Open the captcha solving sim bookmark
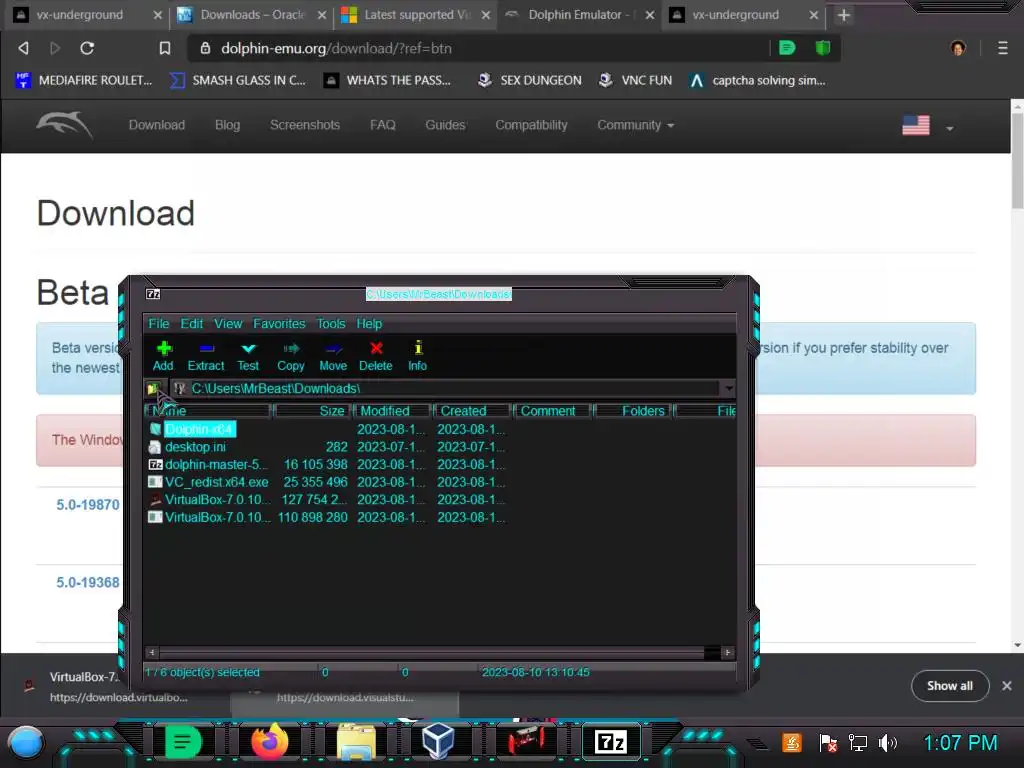Viewport: 1024px width, 768px height. pos(758,80)
